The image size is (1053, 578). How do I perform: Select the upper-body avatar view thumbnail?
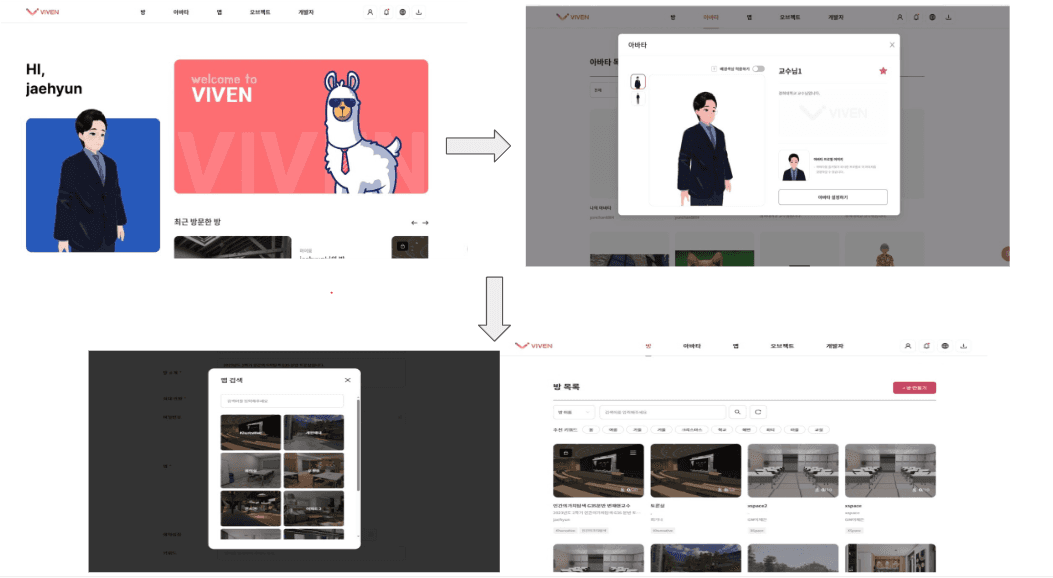(637, 82)
